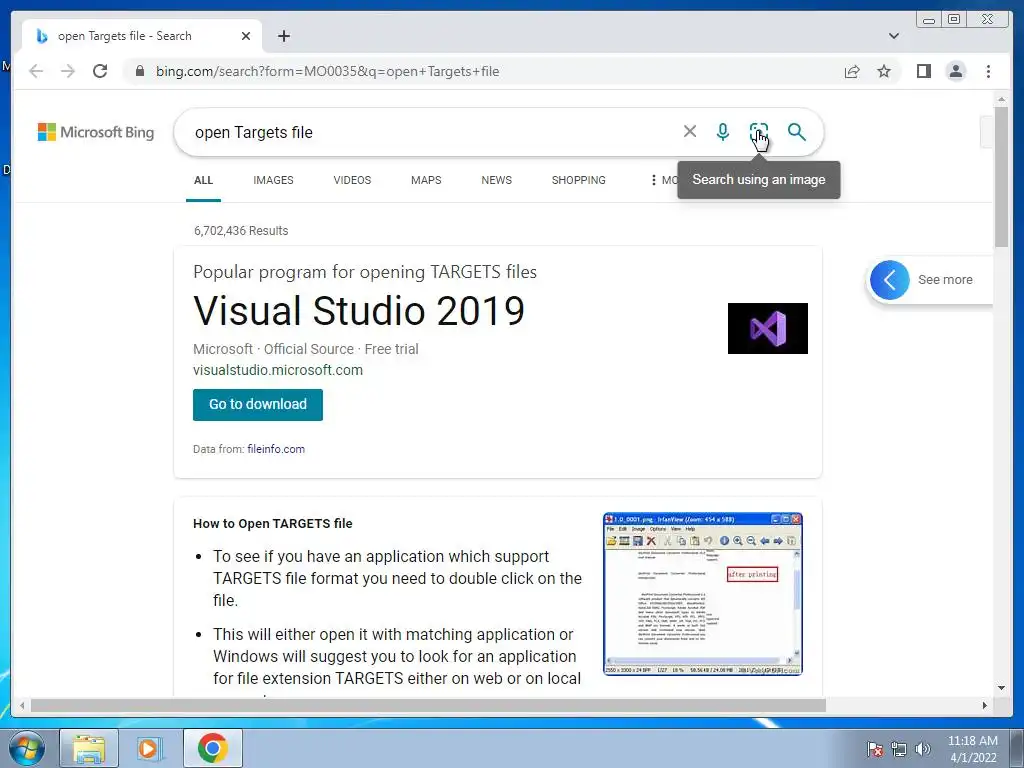The image size is (1024, 768).
Task: Open the volume speaker tray icon
Action: 922,749
